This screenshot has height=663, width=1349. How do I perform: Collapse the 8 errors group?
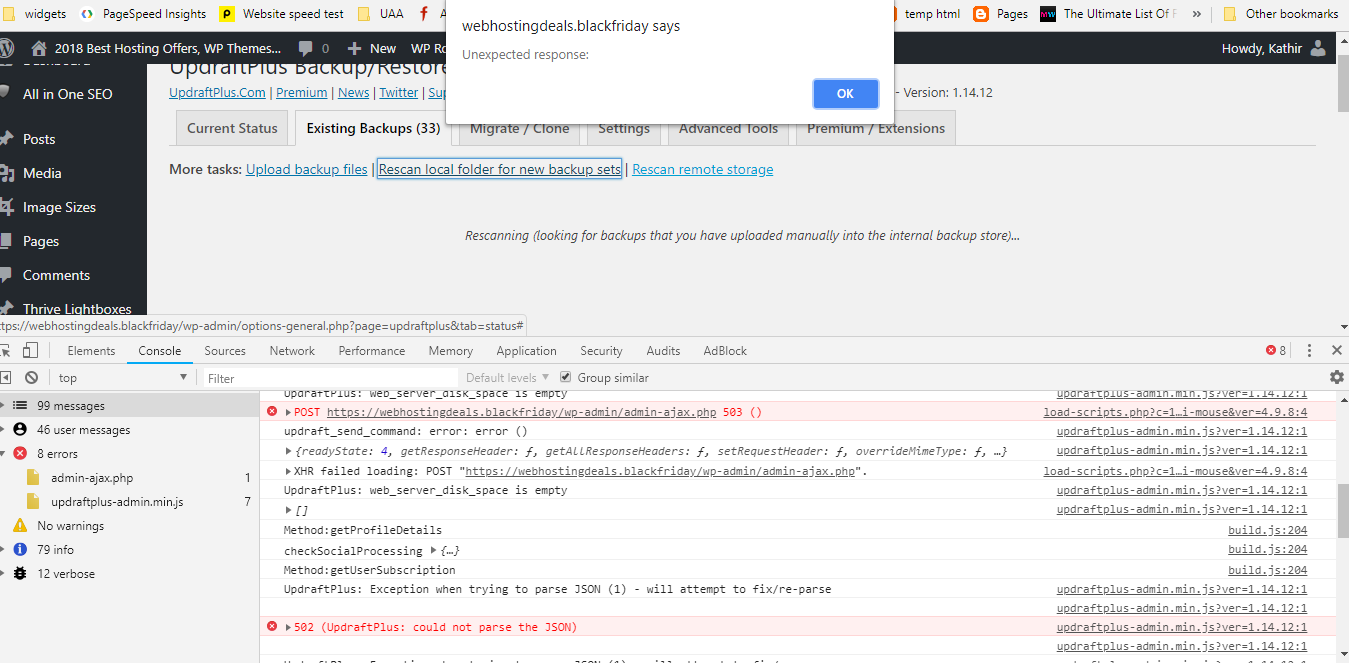point(5,454)
